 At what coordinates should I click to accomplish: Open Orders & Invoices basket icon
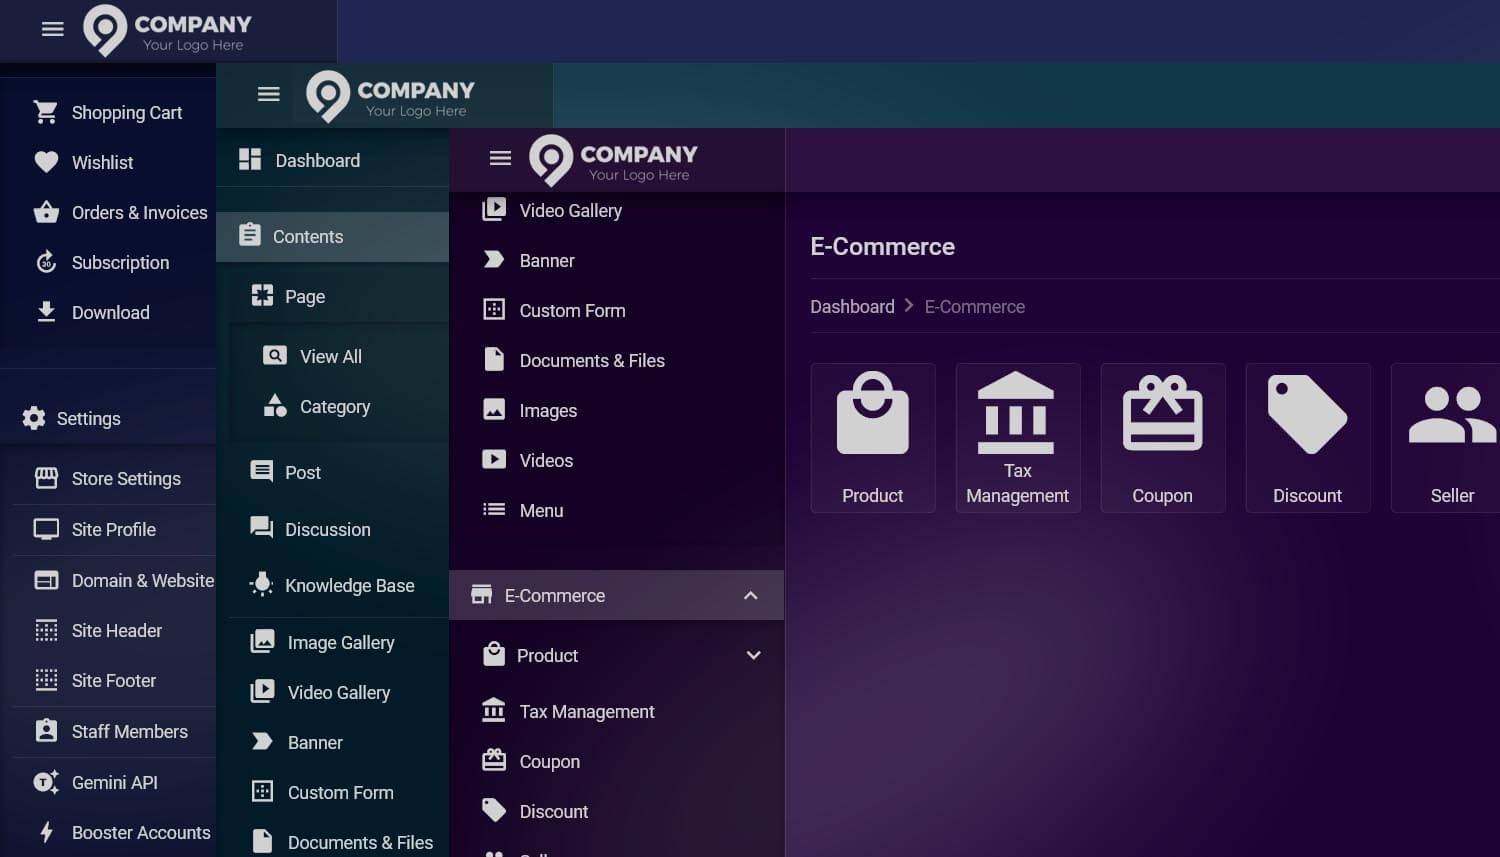click(46, 212)
